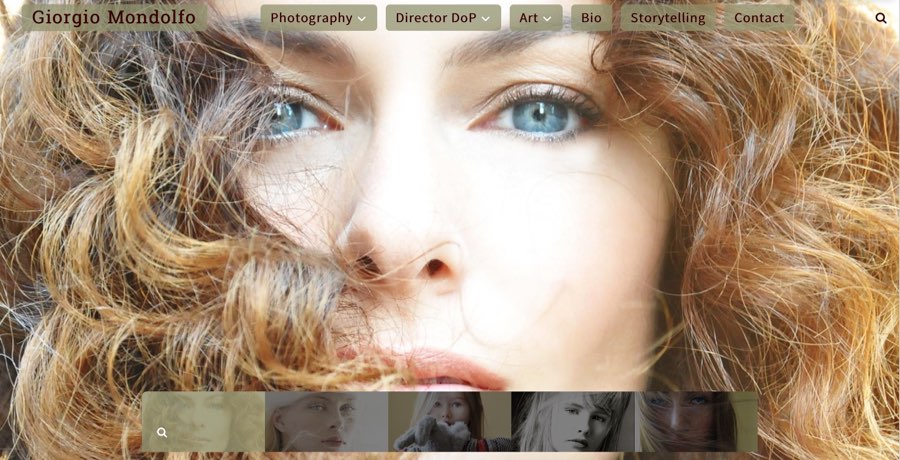Open the Bio page

tap(591, 18)
